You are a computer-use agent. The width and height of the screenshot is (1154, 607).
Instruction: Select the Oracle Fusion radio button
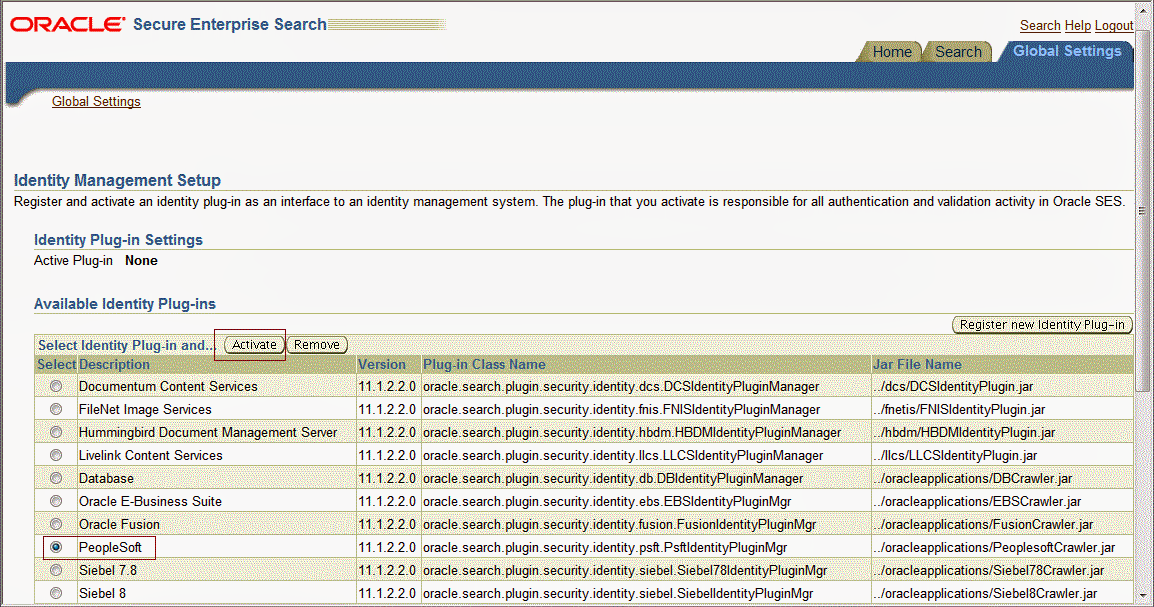pos(56,524)
